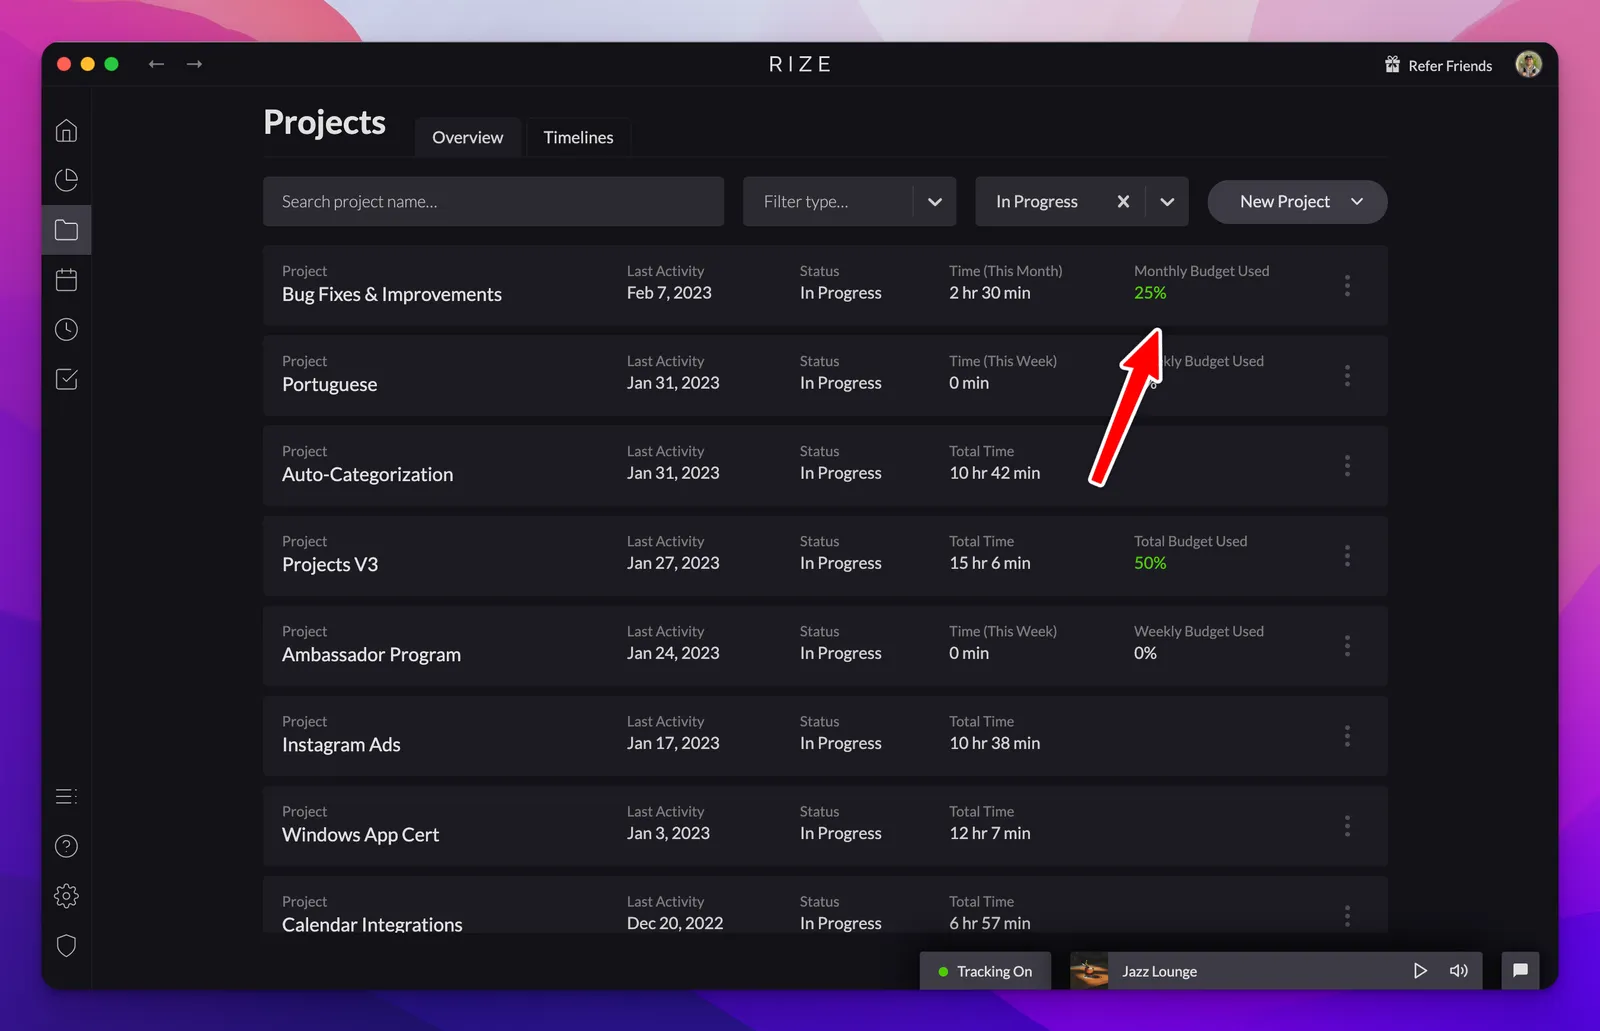Open the help question mark icon
The width and height of the screenshot is (1600, 1031).
pos(66,846)
